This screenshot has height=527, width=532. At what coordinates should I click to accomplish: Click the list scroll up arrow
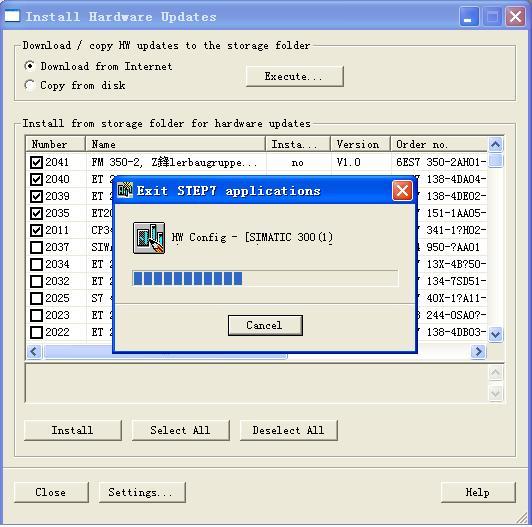pos(495,145)
